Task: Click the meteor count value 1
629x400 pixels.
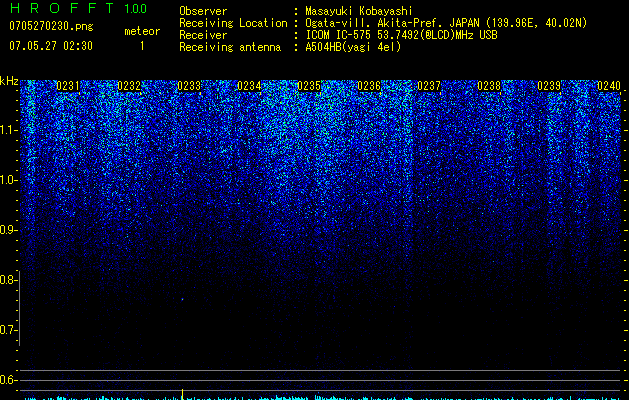Action: (x=142, y=46)
